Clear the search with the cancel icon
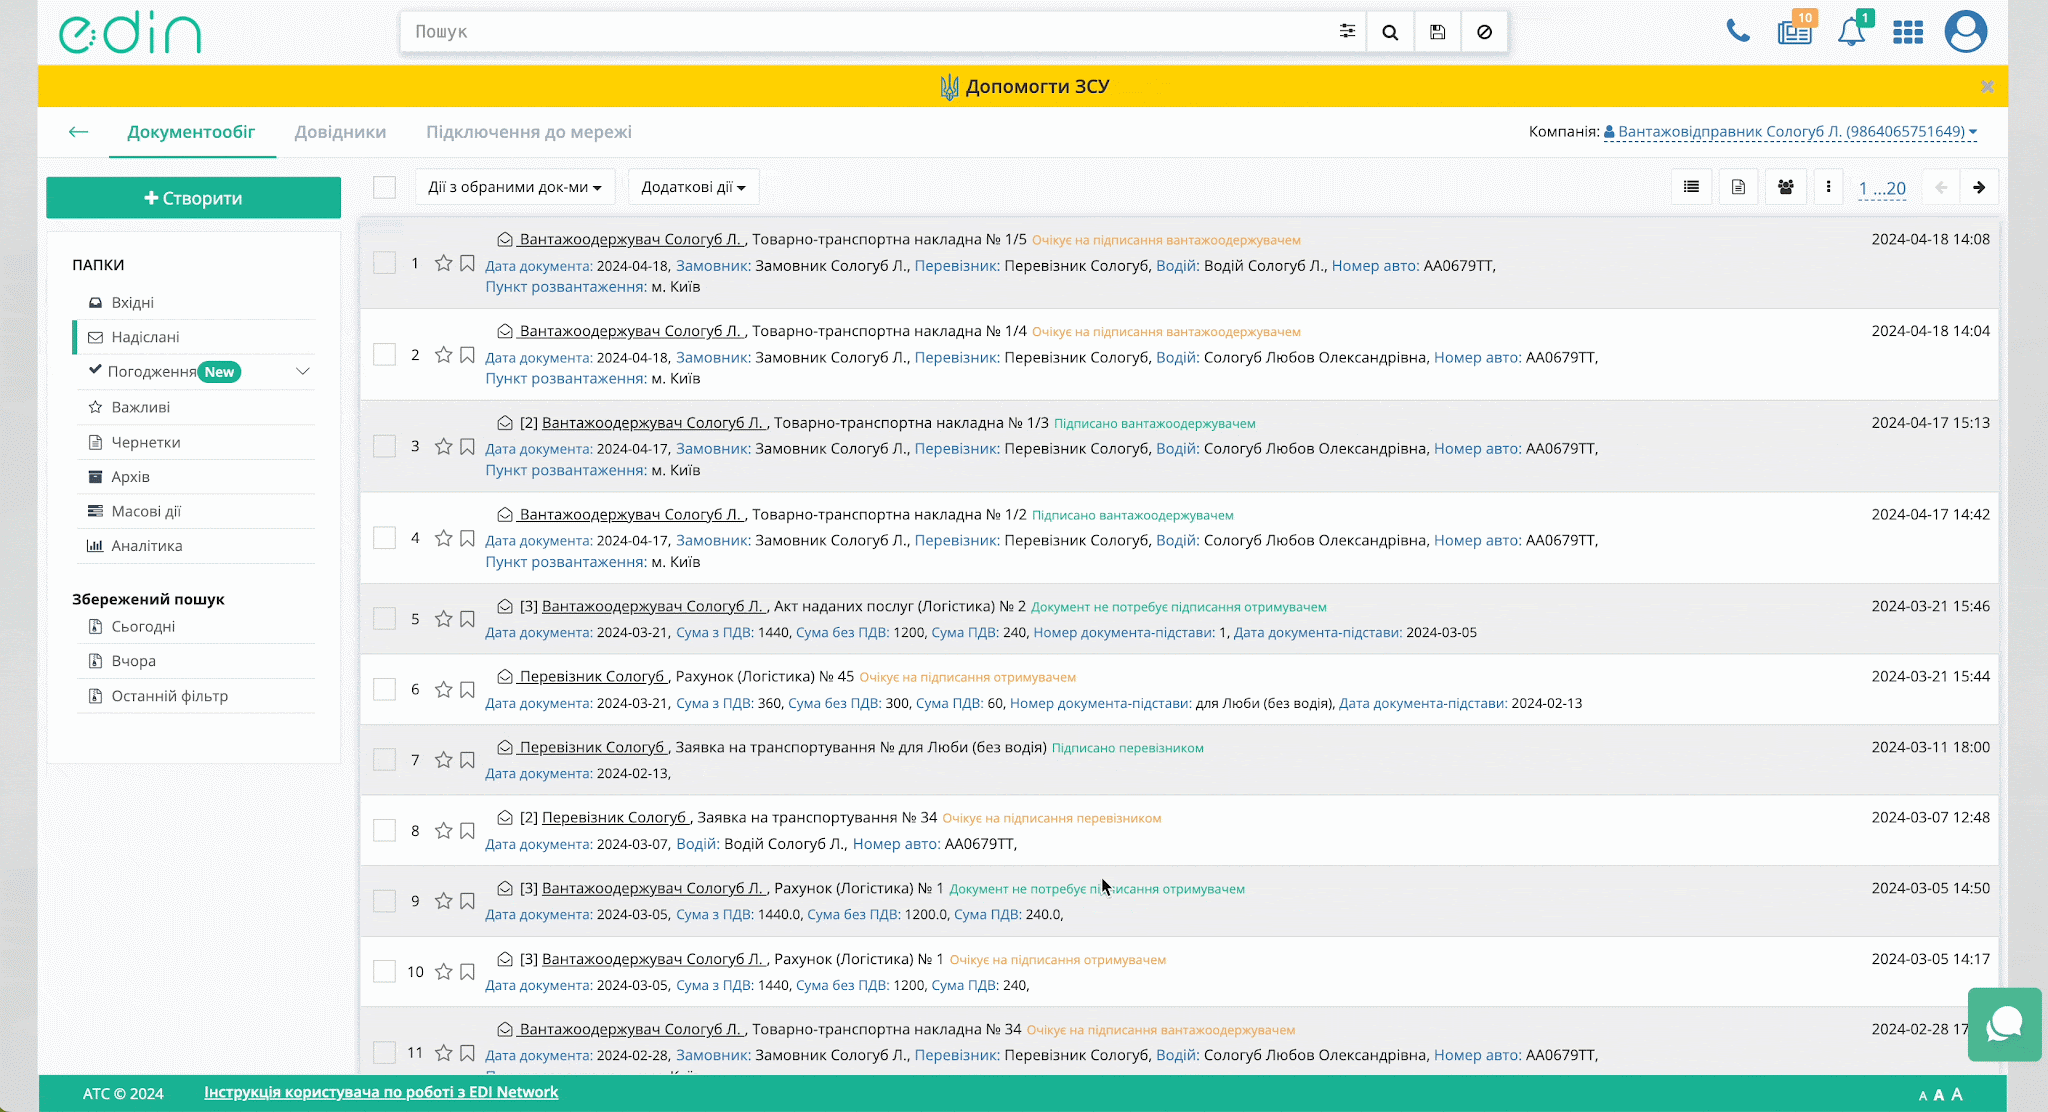 click(1484, 32)
